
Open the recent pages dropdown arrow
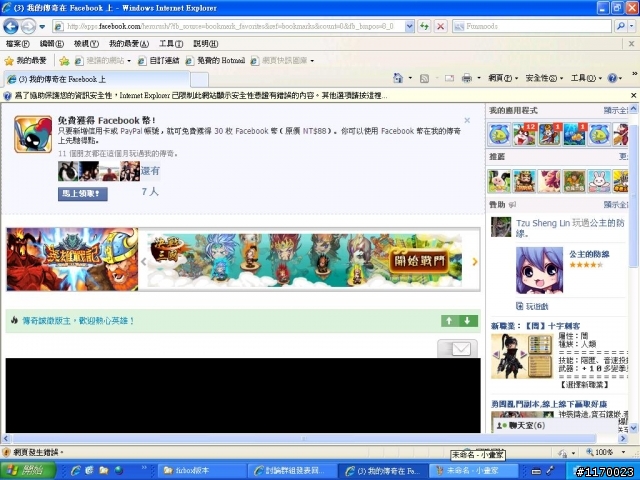click(42, 27)
